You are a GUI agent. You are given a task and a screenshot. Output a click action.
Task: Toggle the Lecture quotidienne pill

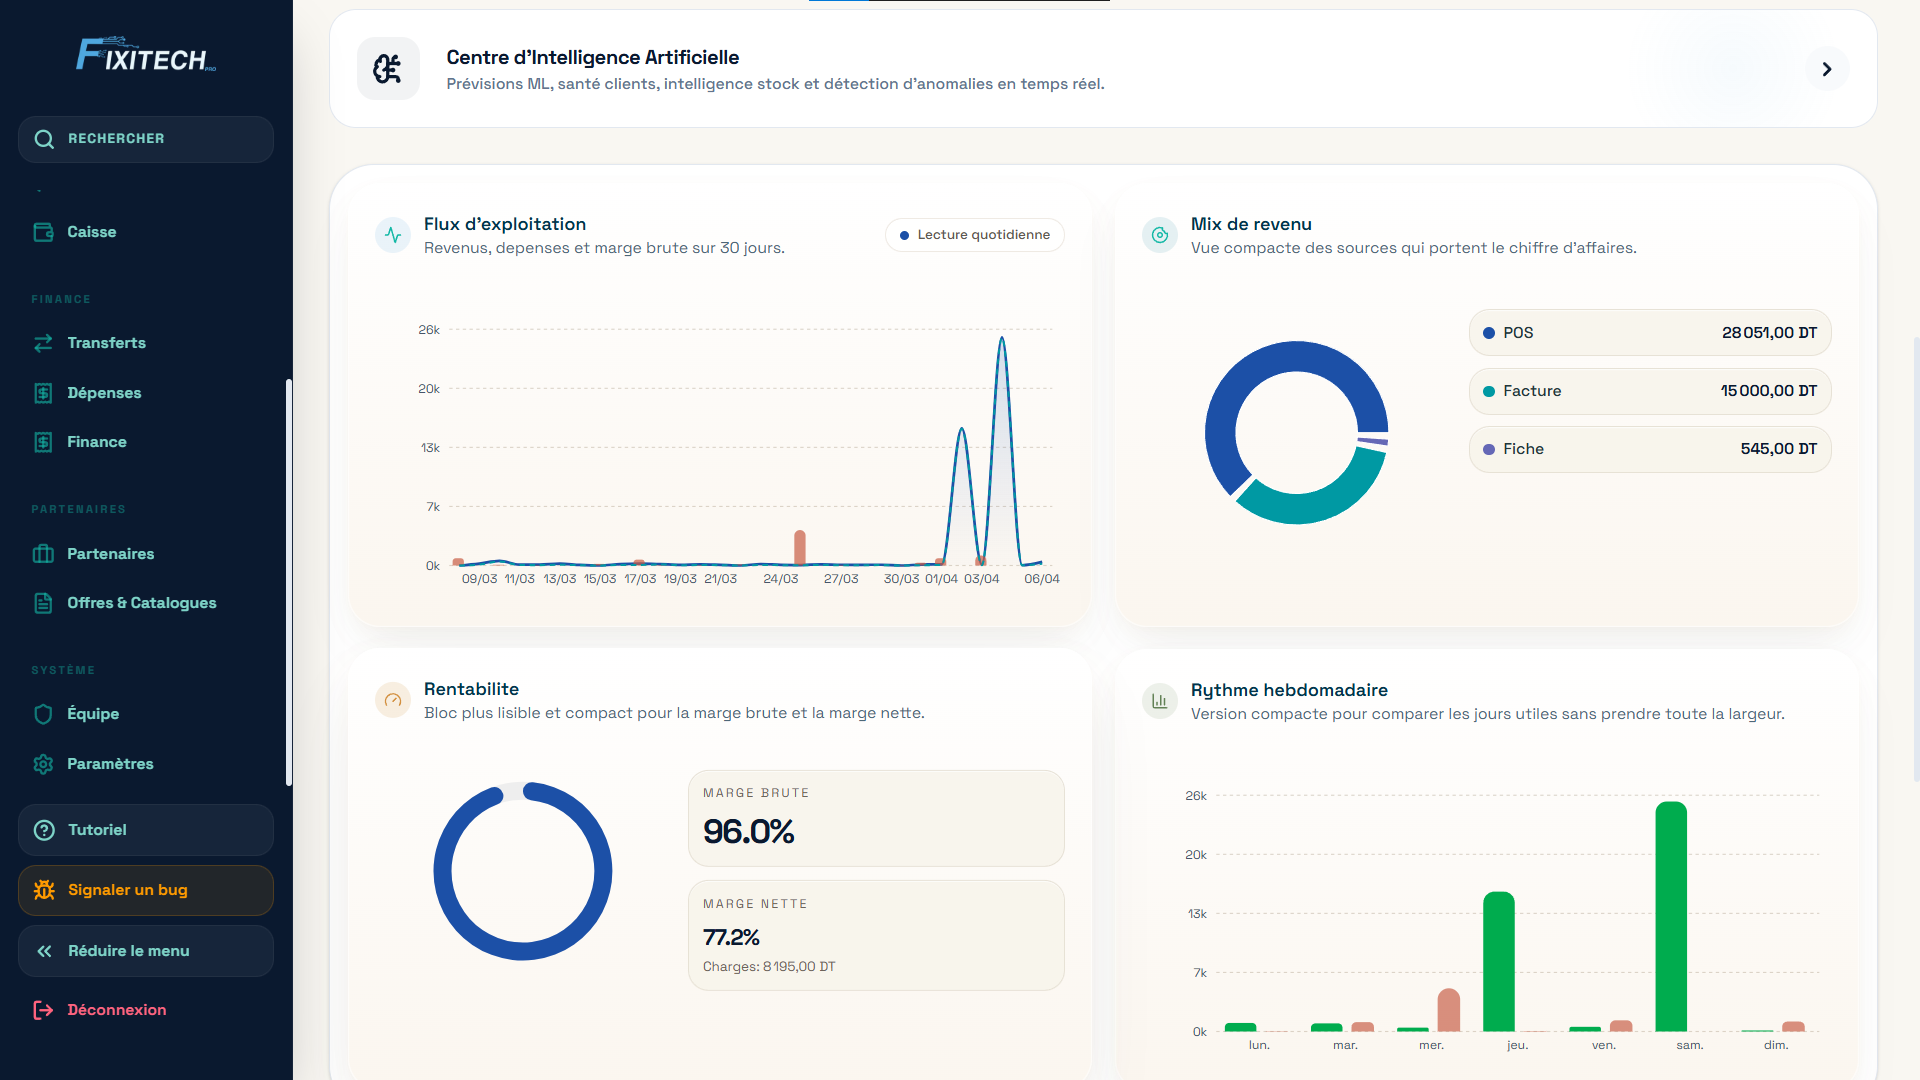click(974, 235)
